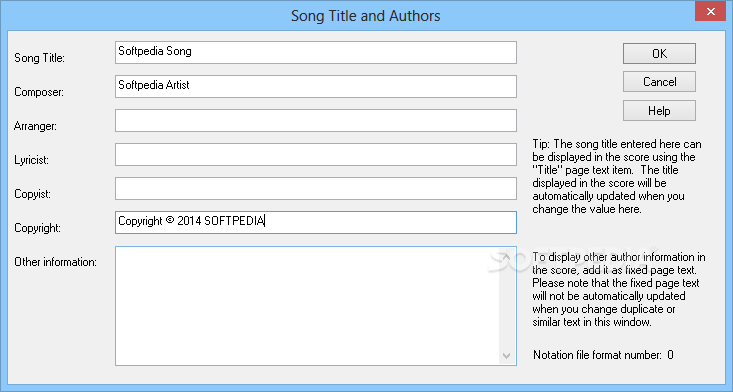Close the Song Title and Authors window
The height and width of the screenshot is (392, 733).
710,11
